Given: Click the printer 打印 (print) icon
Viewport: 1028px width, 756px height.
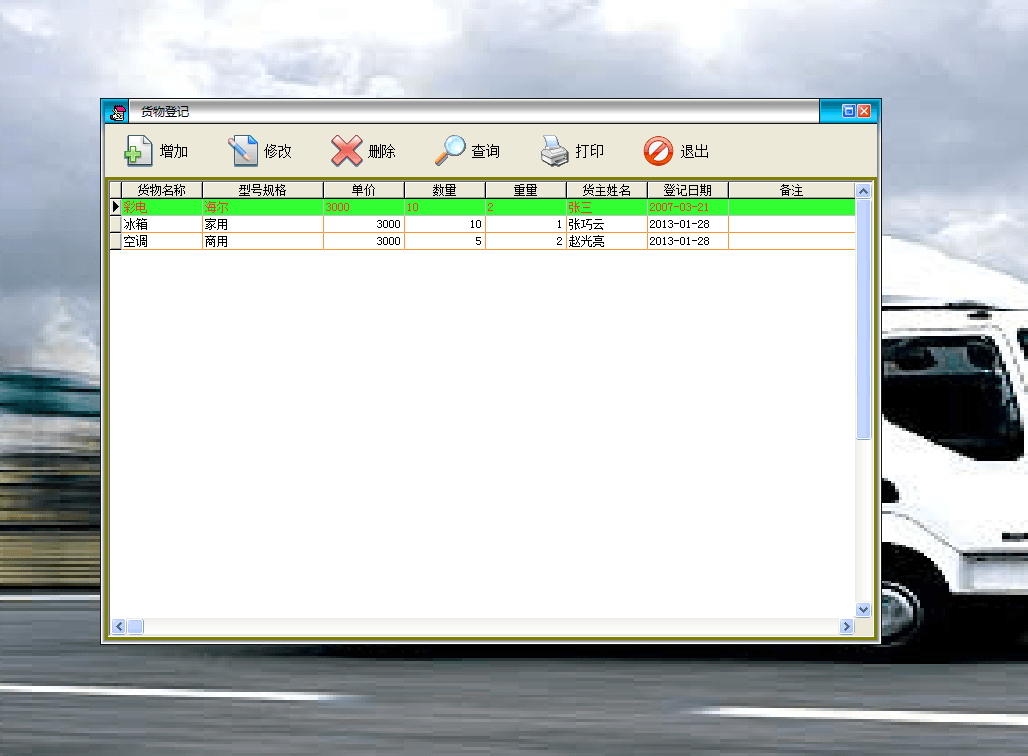Looking at the screenshot, I should [555, 151].
